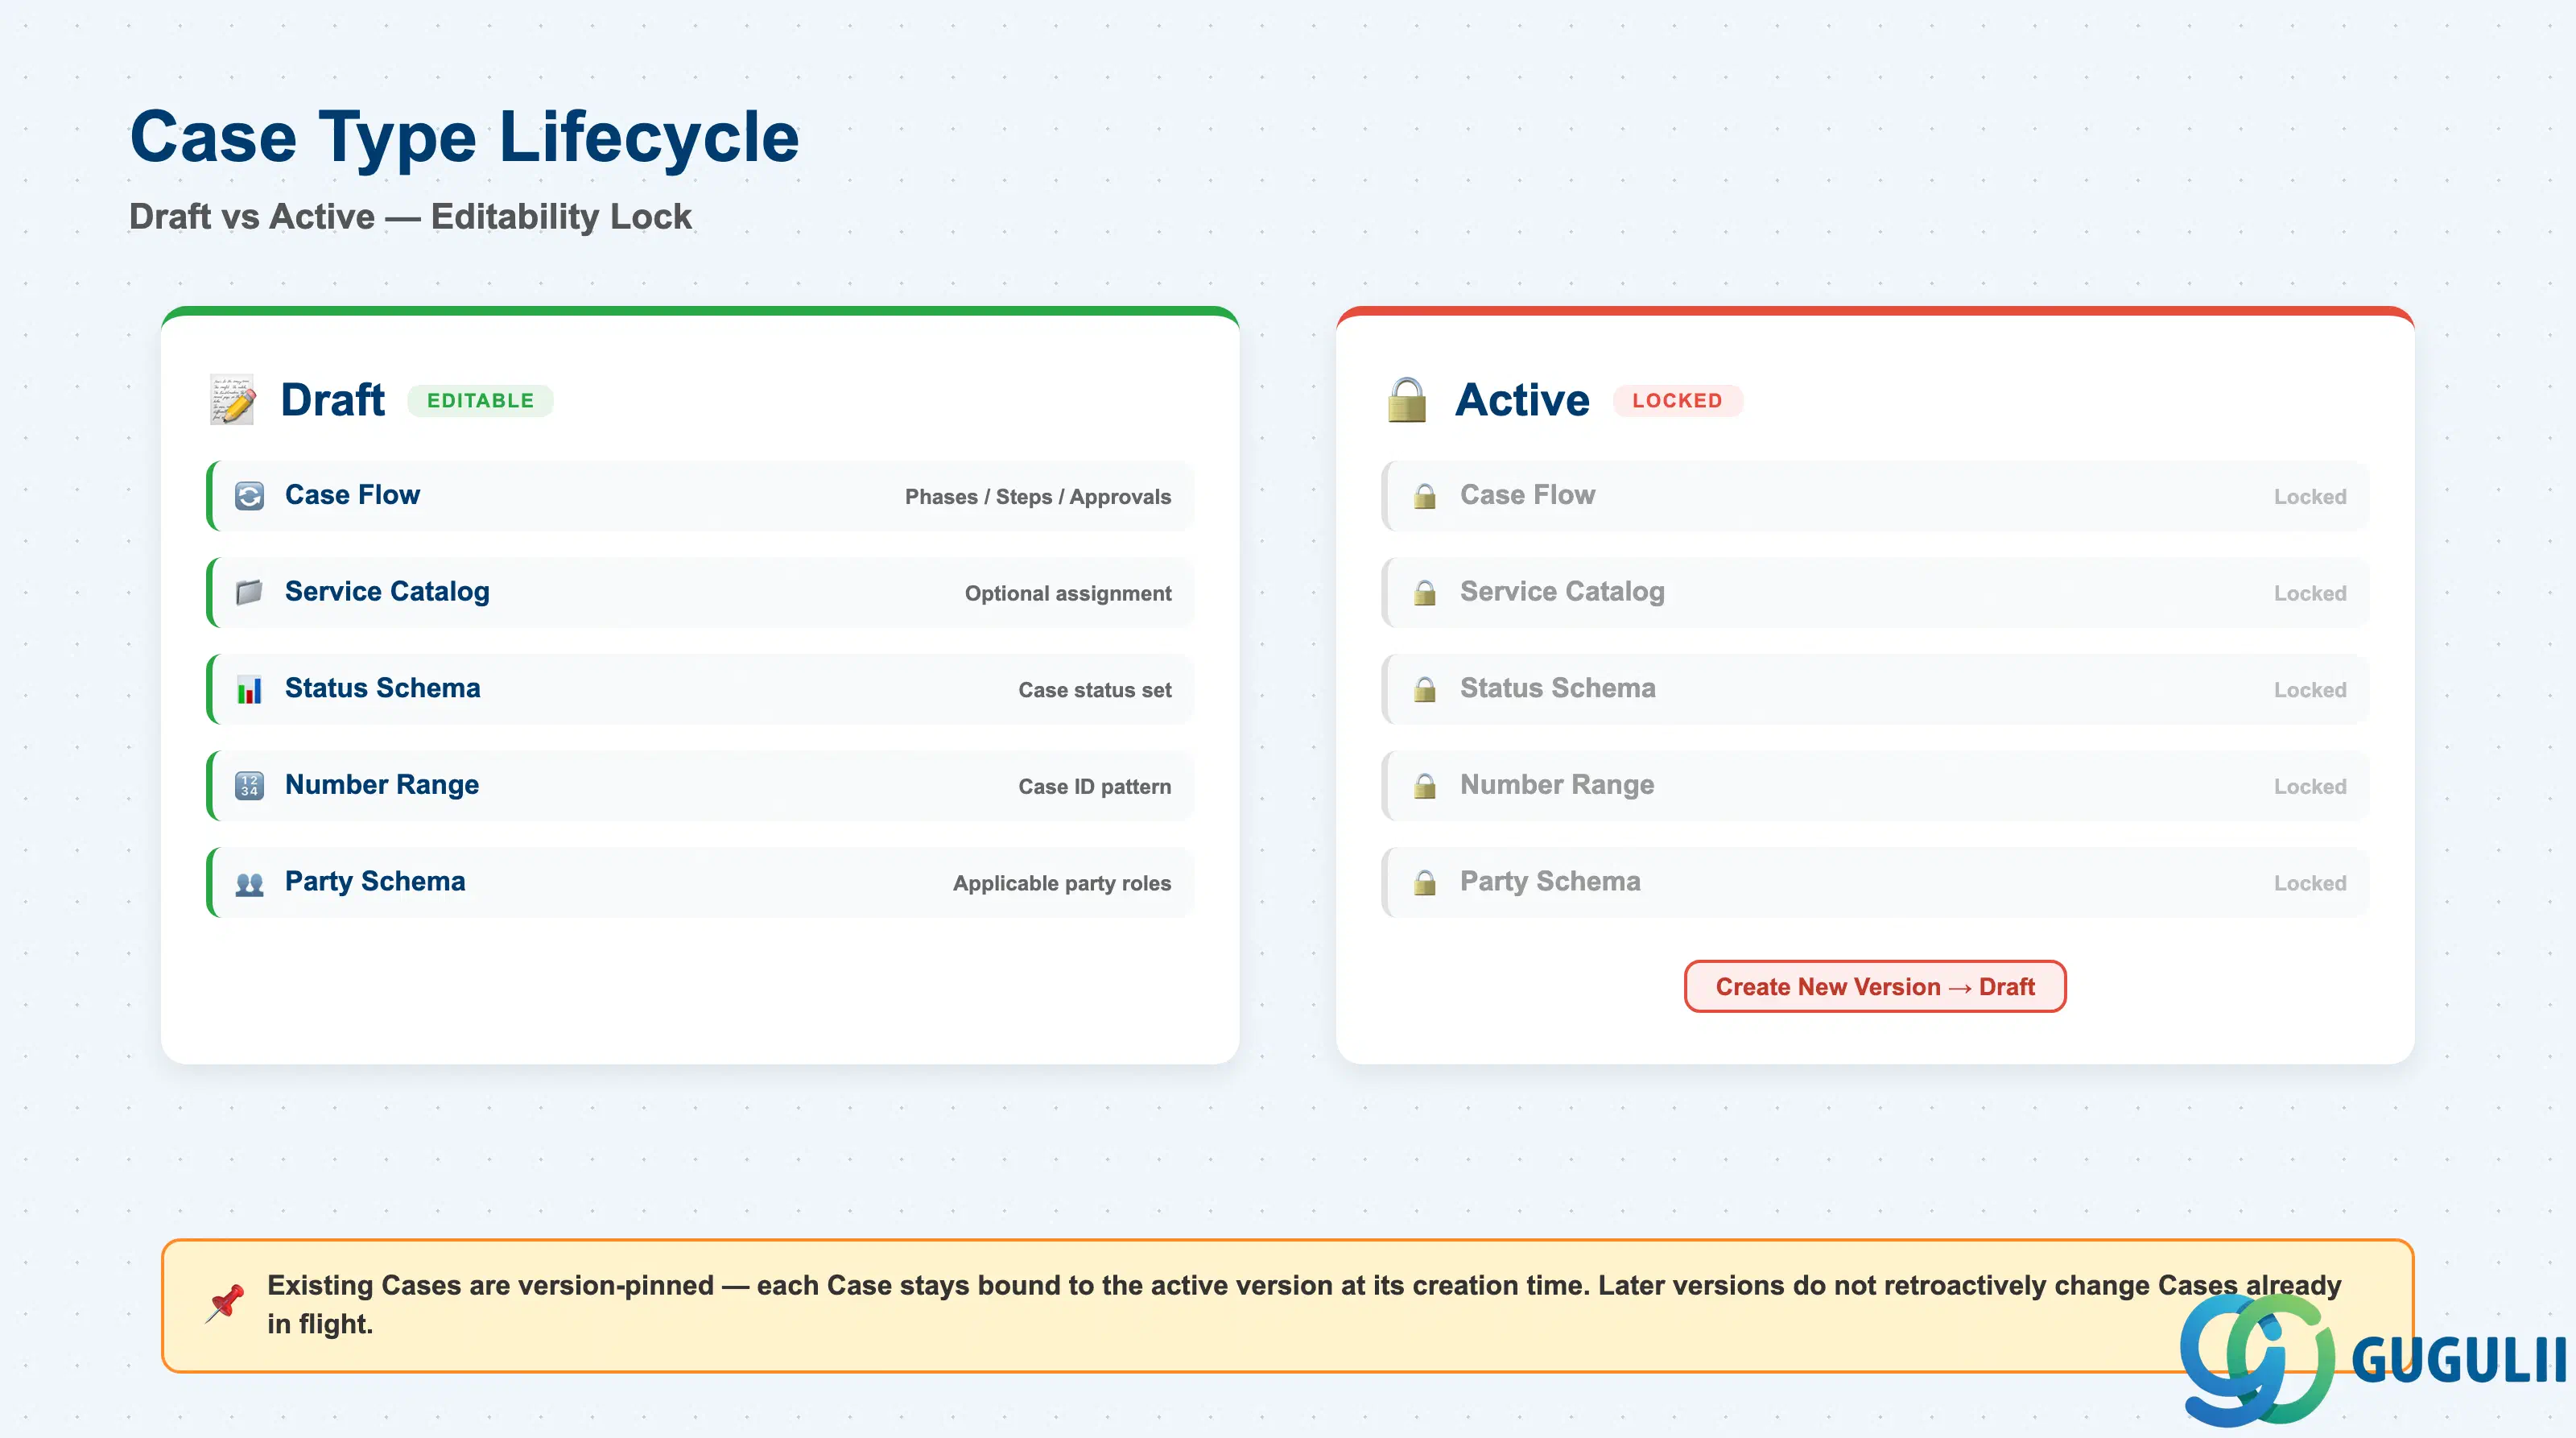Click the Case Flow refresh icon in Draft
Screen dimensions: 2576x1438
tap(249, 496)
